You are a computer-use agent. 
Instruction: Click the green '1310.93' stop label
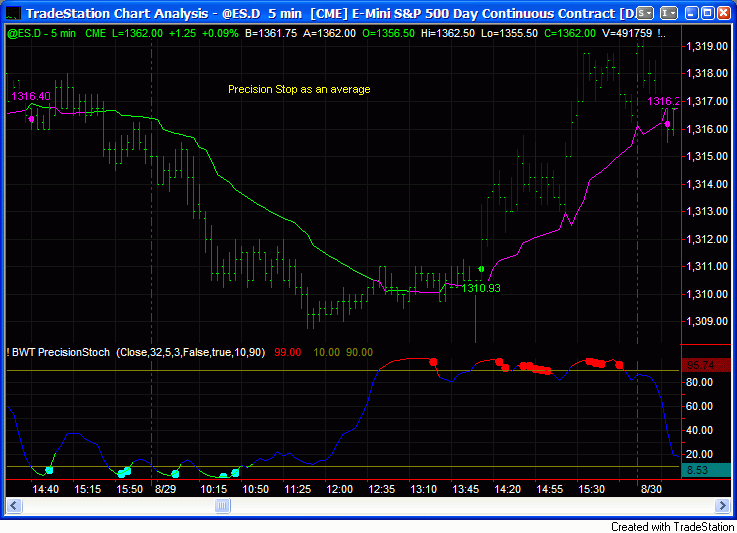click(481, 288)
